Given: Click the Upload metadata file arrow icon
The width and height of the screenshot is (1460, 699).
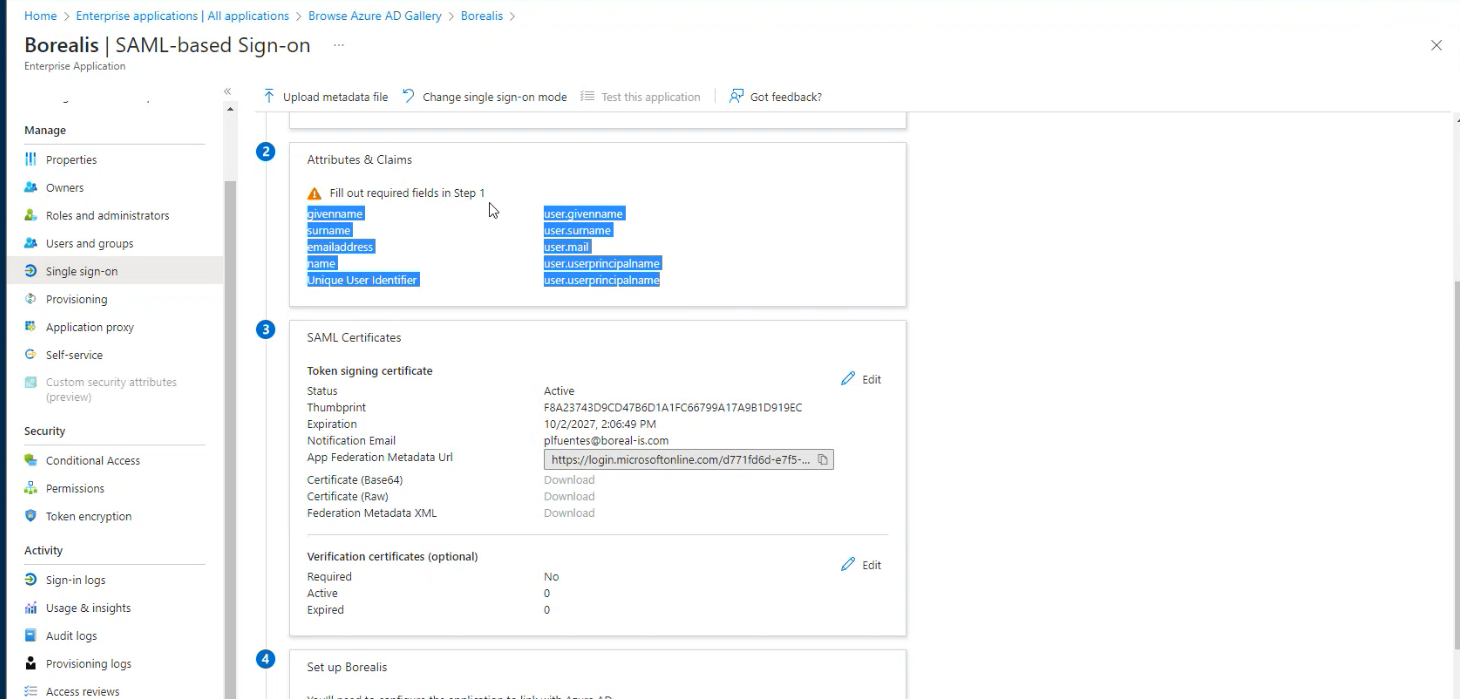Looking at the screenshot, I should tap(269, 96).
